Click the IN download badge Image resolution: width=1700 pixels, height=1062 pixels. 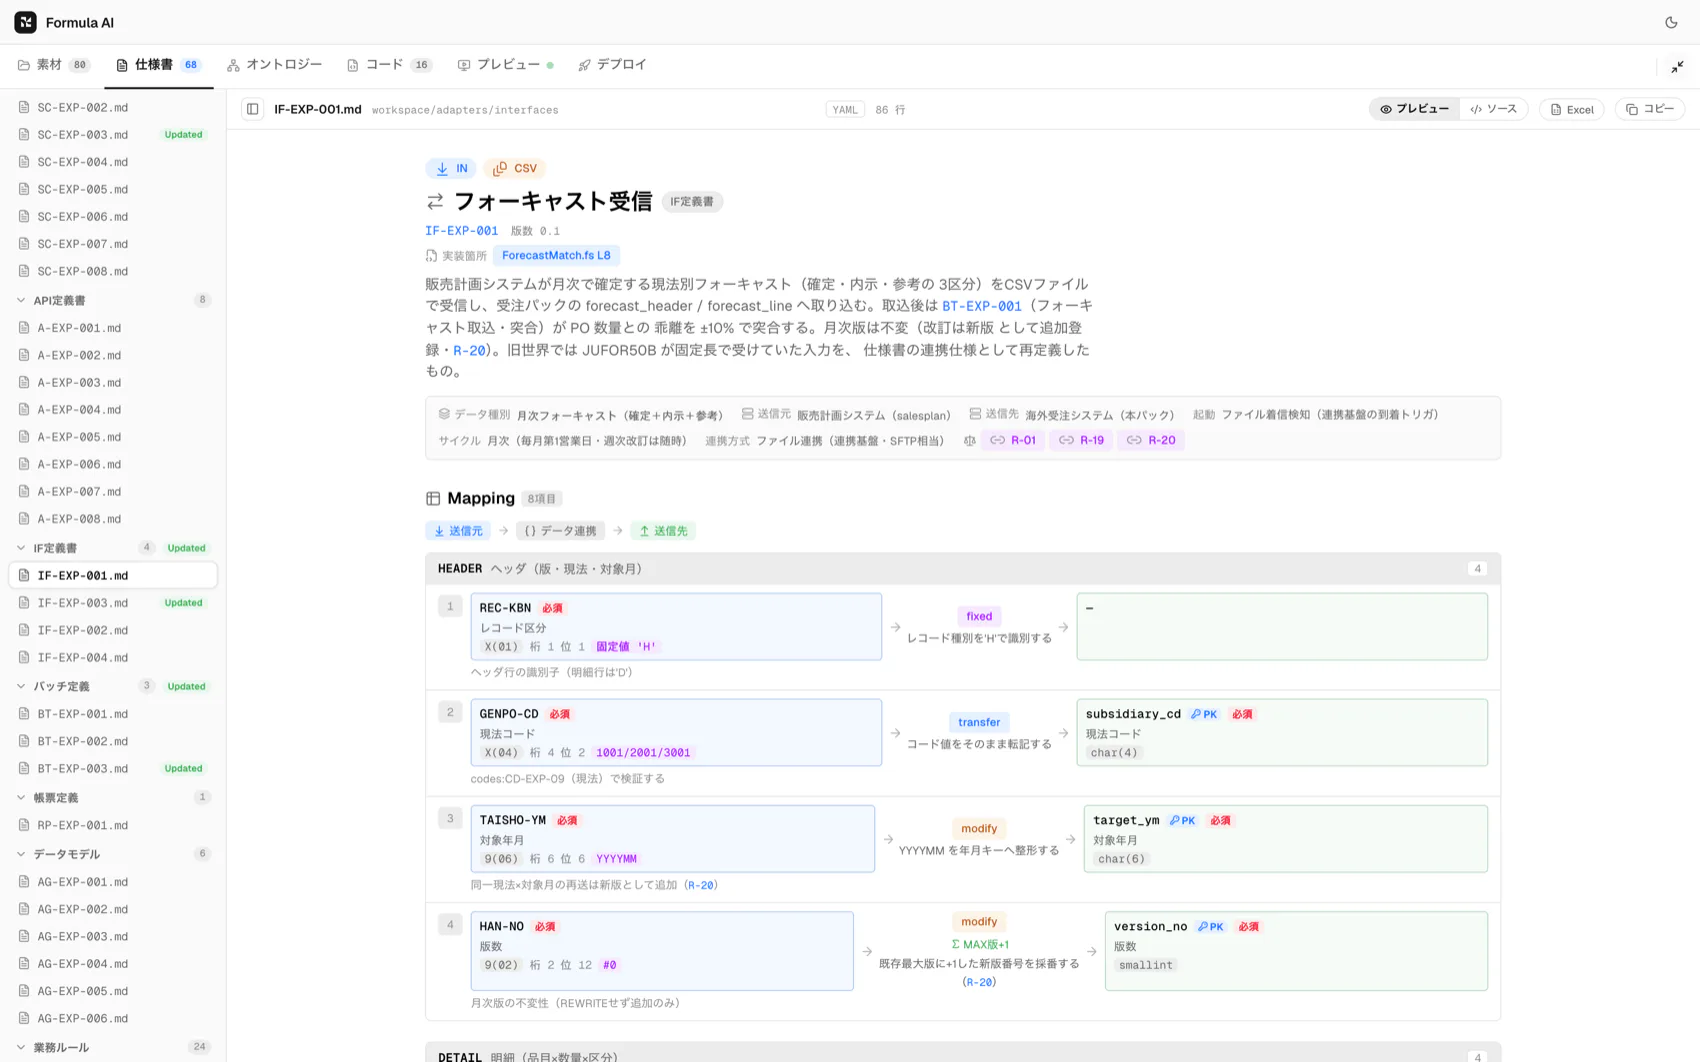pyautogui.click(x=451, y=168)
